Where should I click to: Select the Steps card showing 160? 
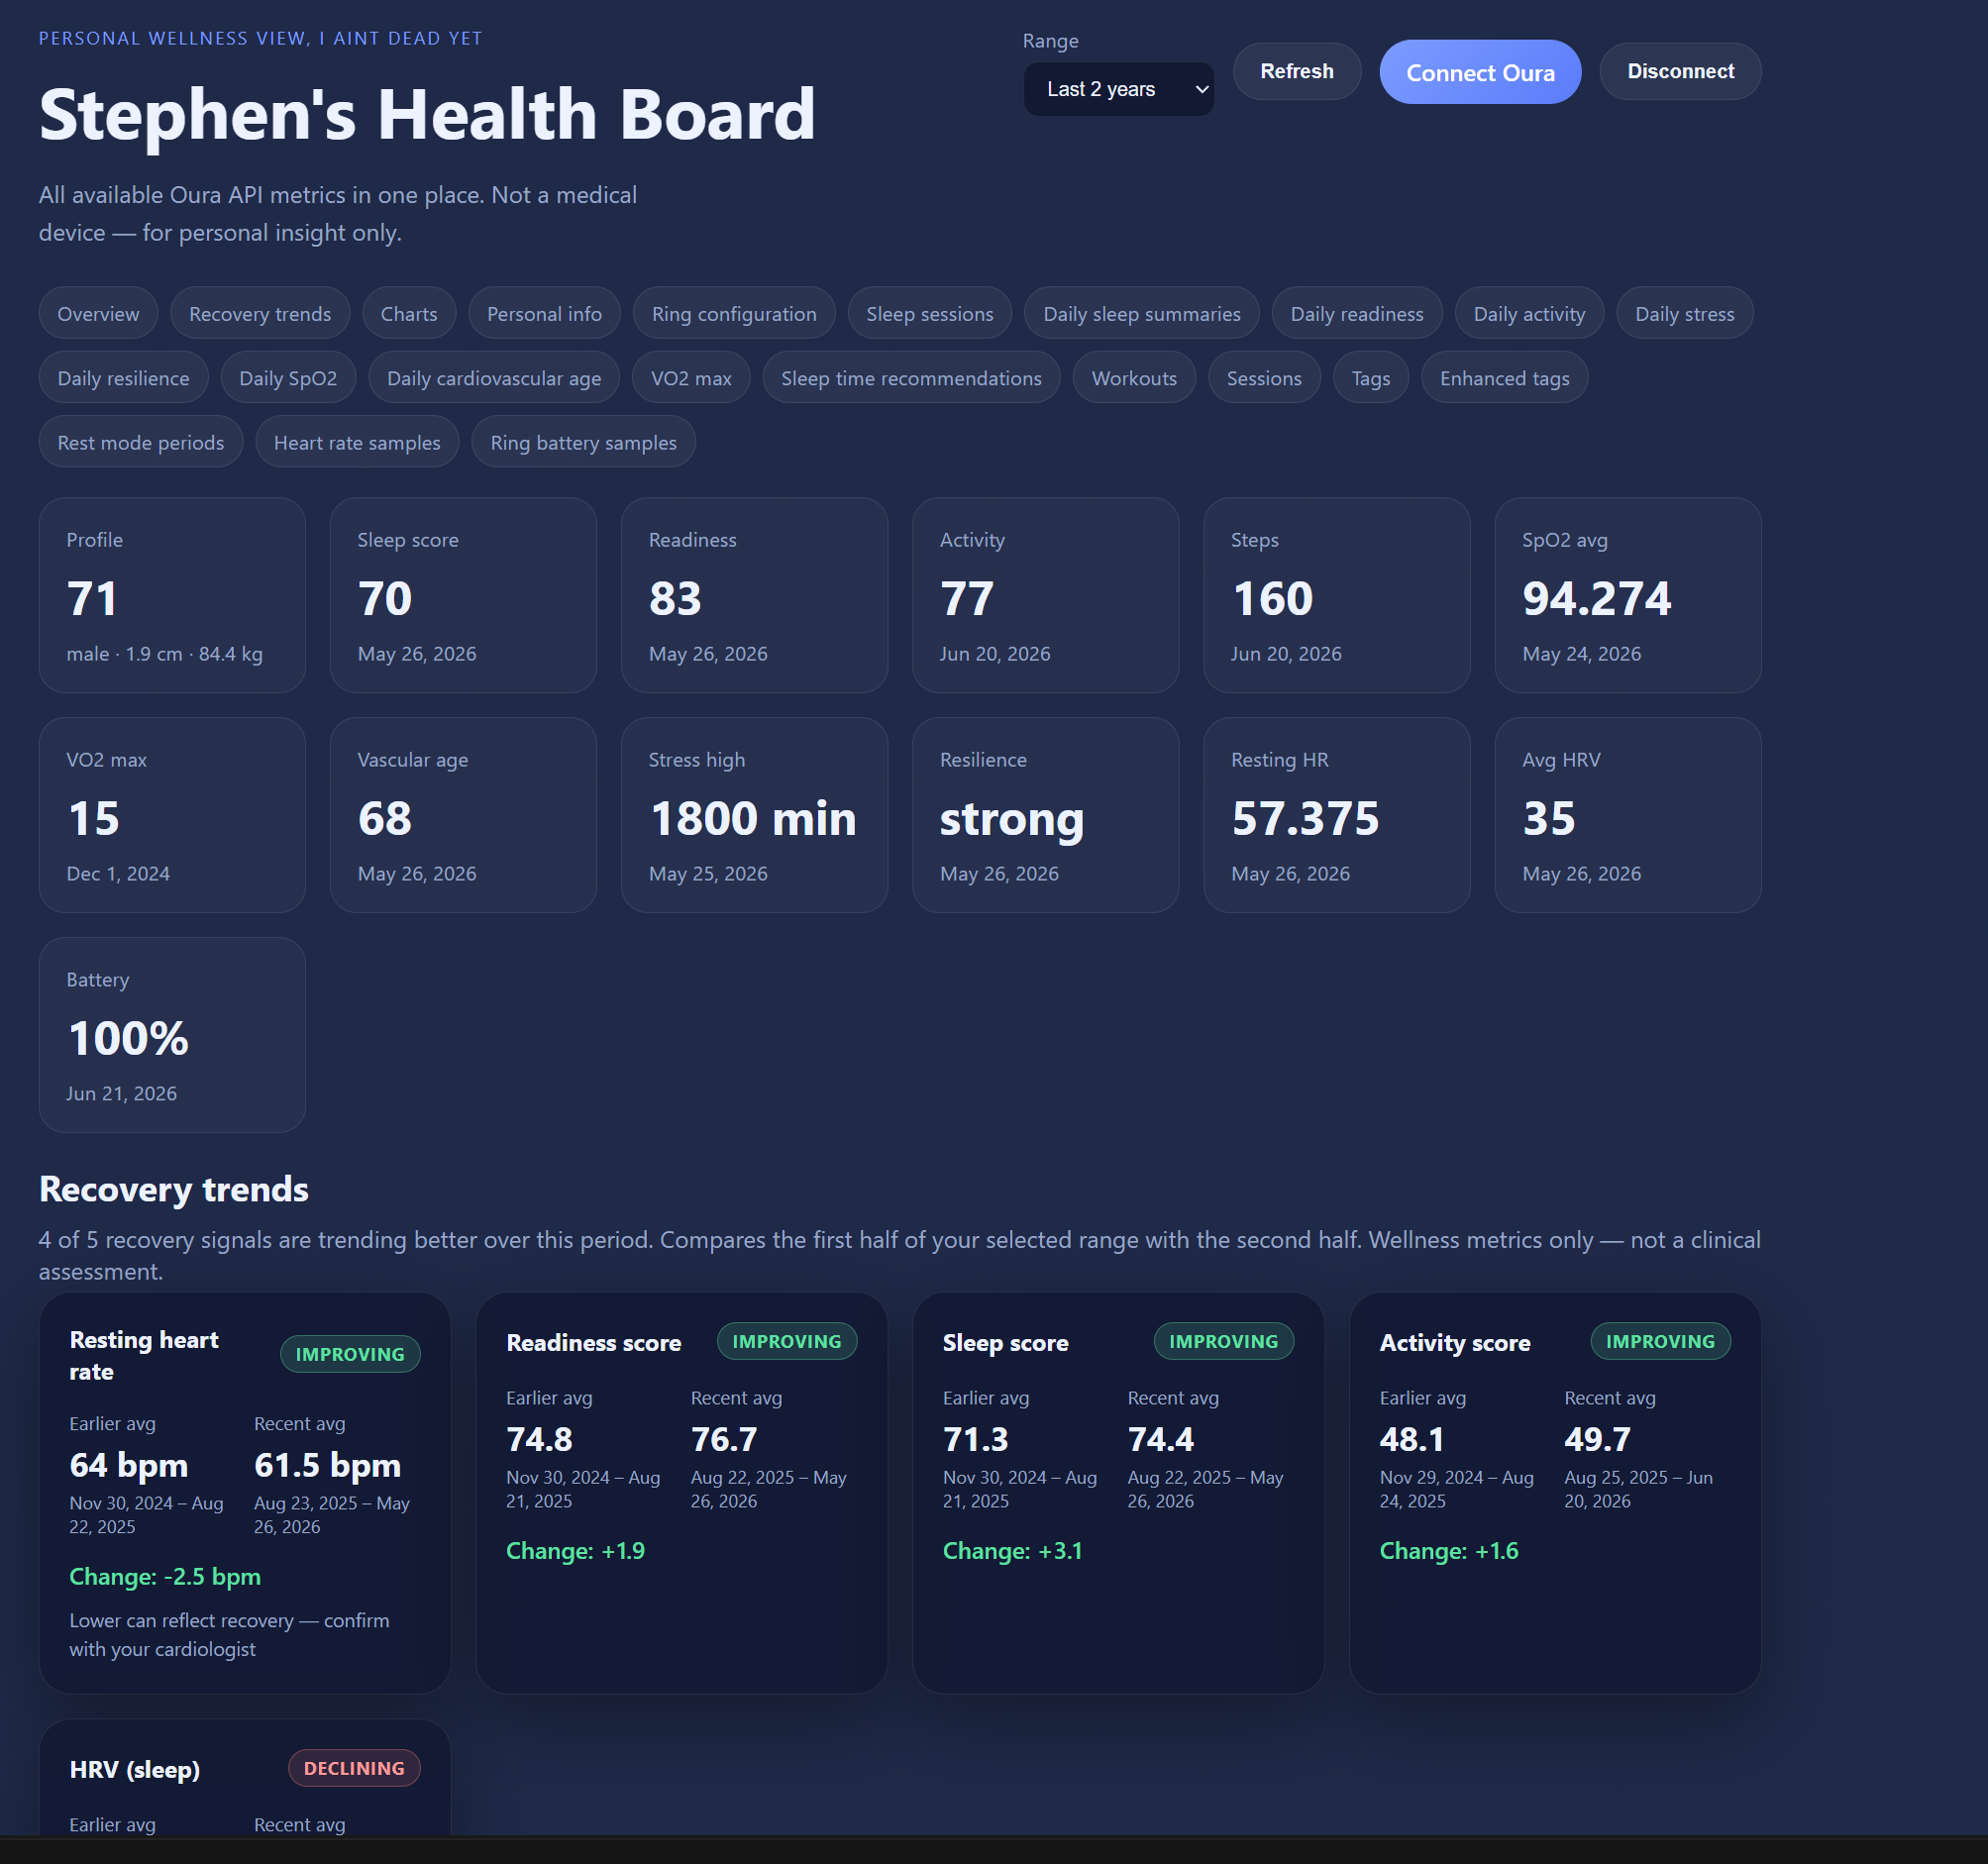pos(1337,595)
